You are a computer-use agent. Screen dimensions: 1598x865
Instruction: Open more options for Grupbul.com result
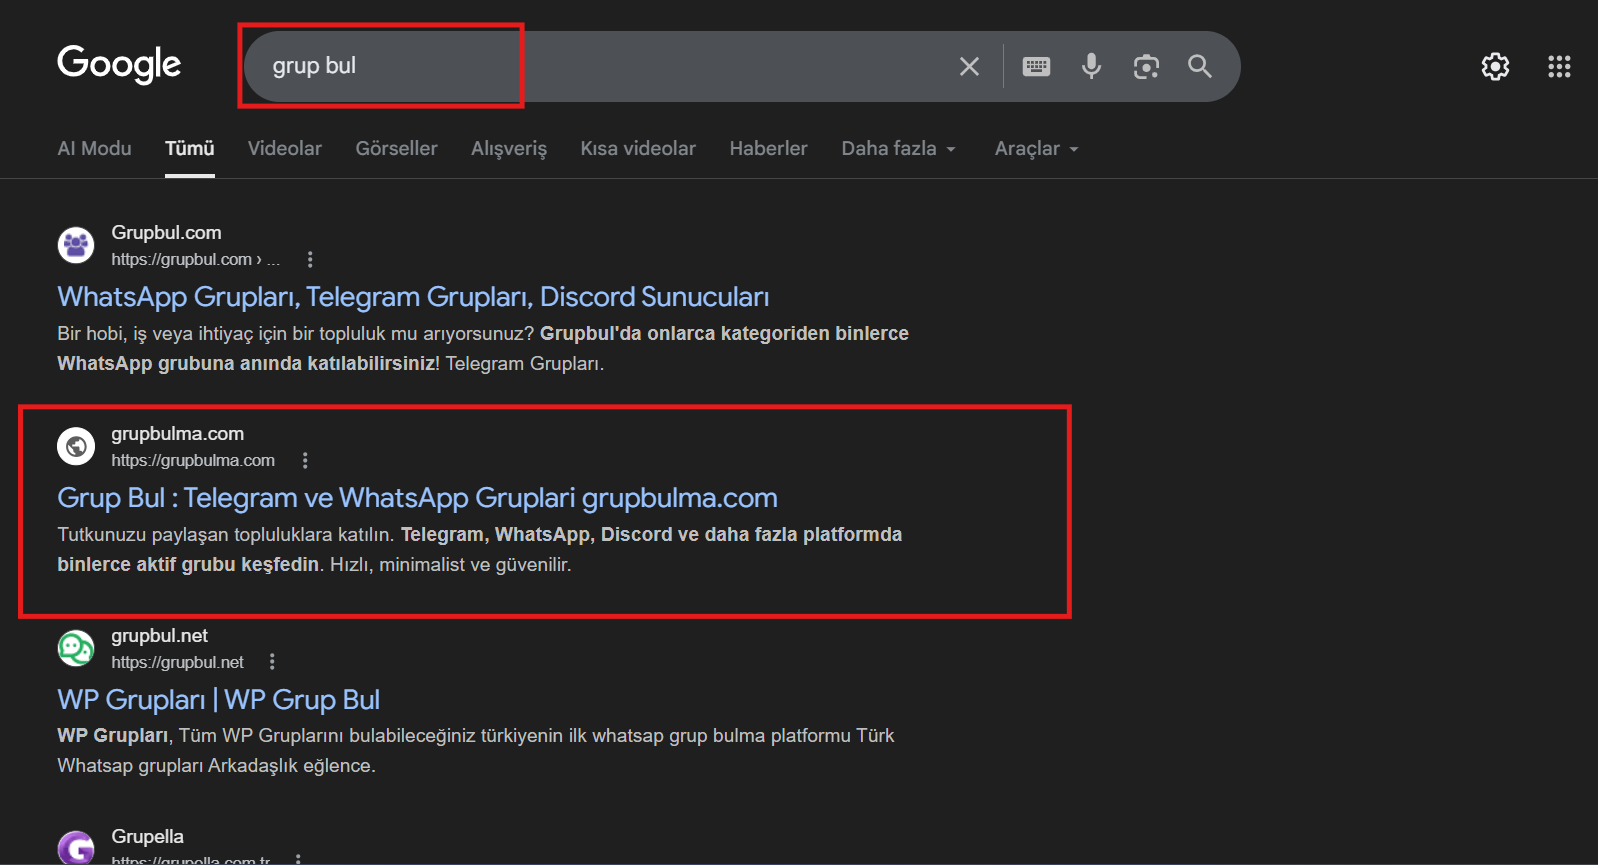310,260
